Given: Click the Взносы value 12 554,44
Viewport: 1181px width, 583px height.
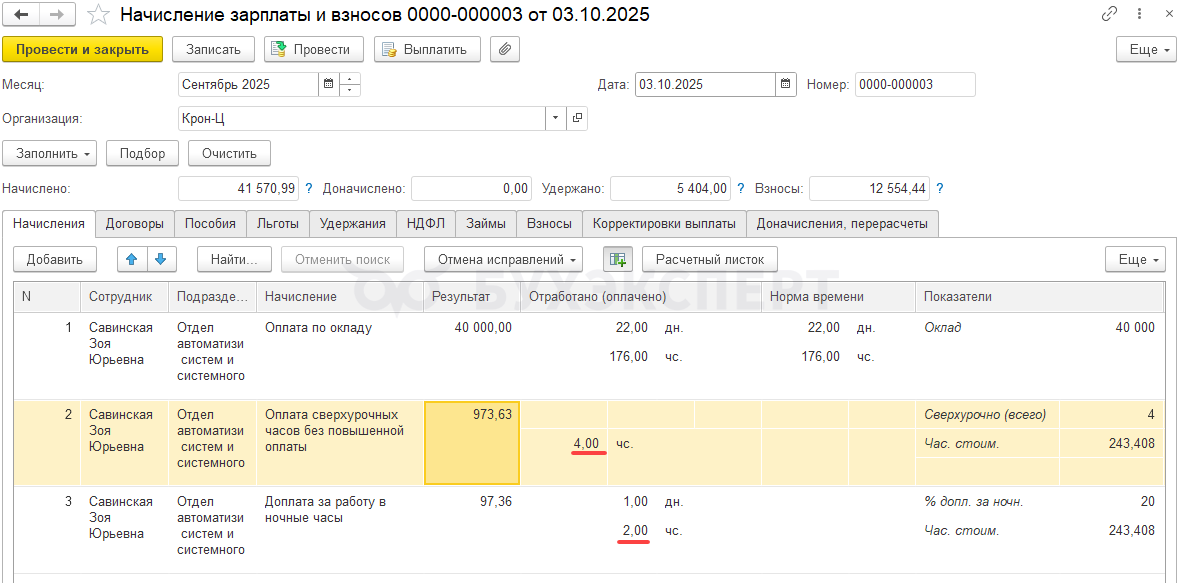Looking at the screenshot, I should 869,188.
